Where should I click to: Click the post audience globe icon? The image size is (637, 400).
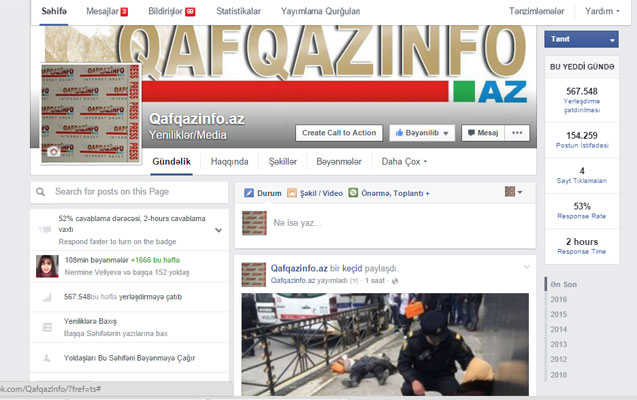(395, 281)
